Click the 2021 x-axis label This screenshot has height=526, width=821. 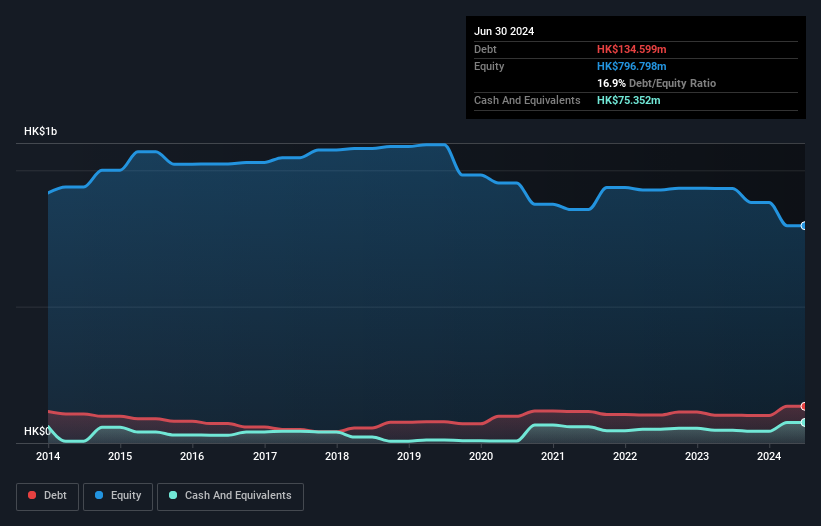[x=553, y=456]
